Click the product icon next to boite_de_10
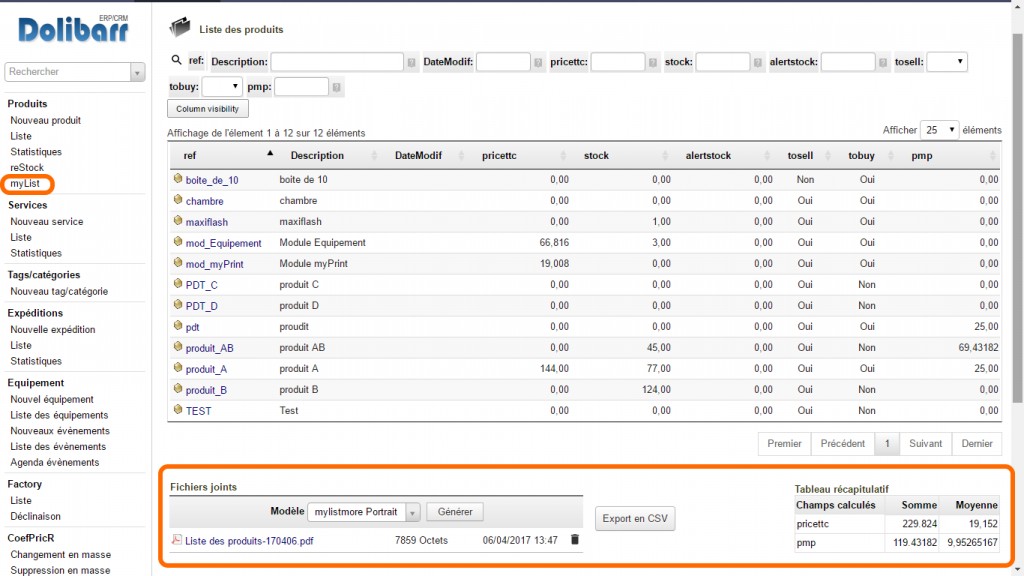The width and height of the screenshot is (1024, 576). pos(178,179)
